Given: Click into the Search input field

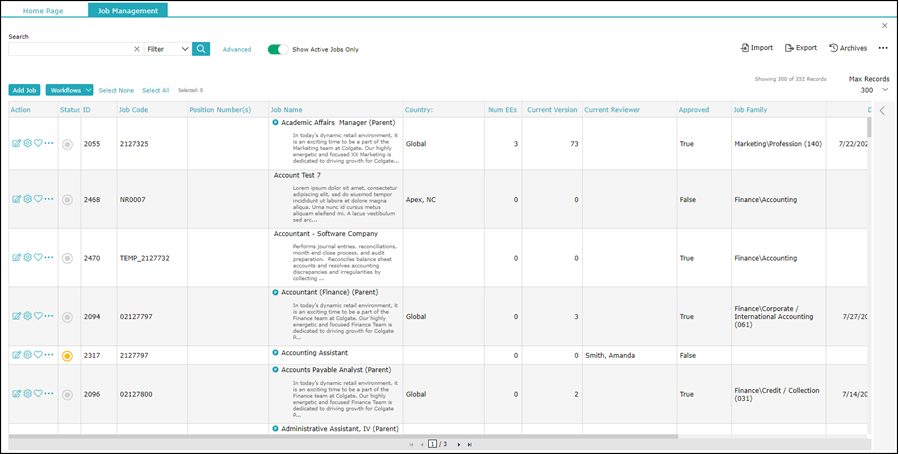Looking at the screenshot, I should [x=70, y=49].
